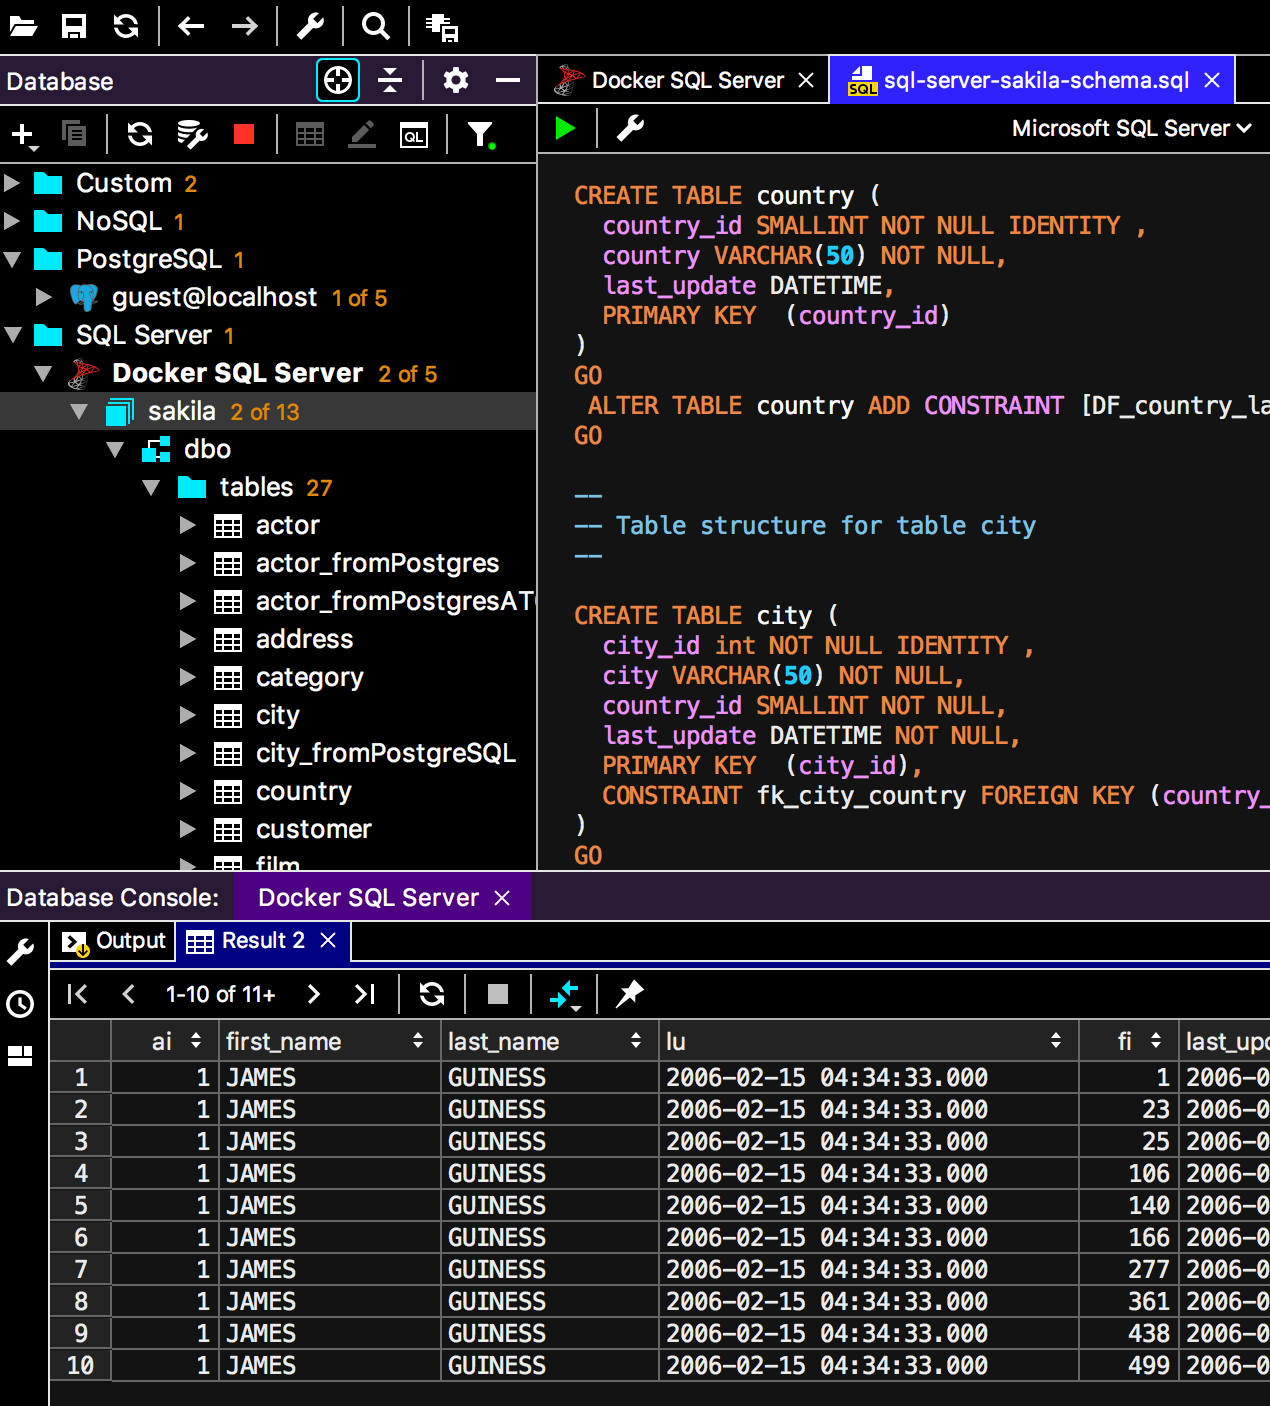Expand the actor table node
1270x1406 pixels.
187,525
